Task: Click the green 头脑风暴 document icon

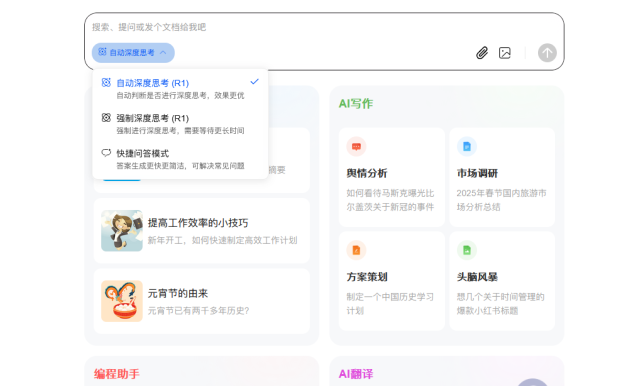Action: 467,250
